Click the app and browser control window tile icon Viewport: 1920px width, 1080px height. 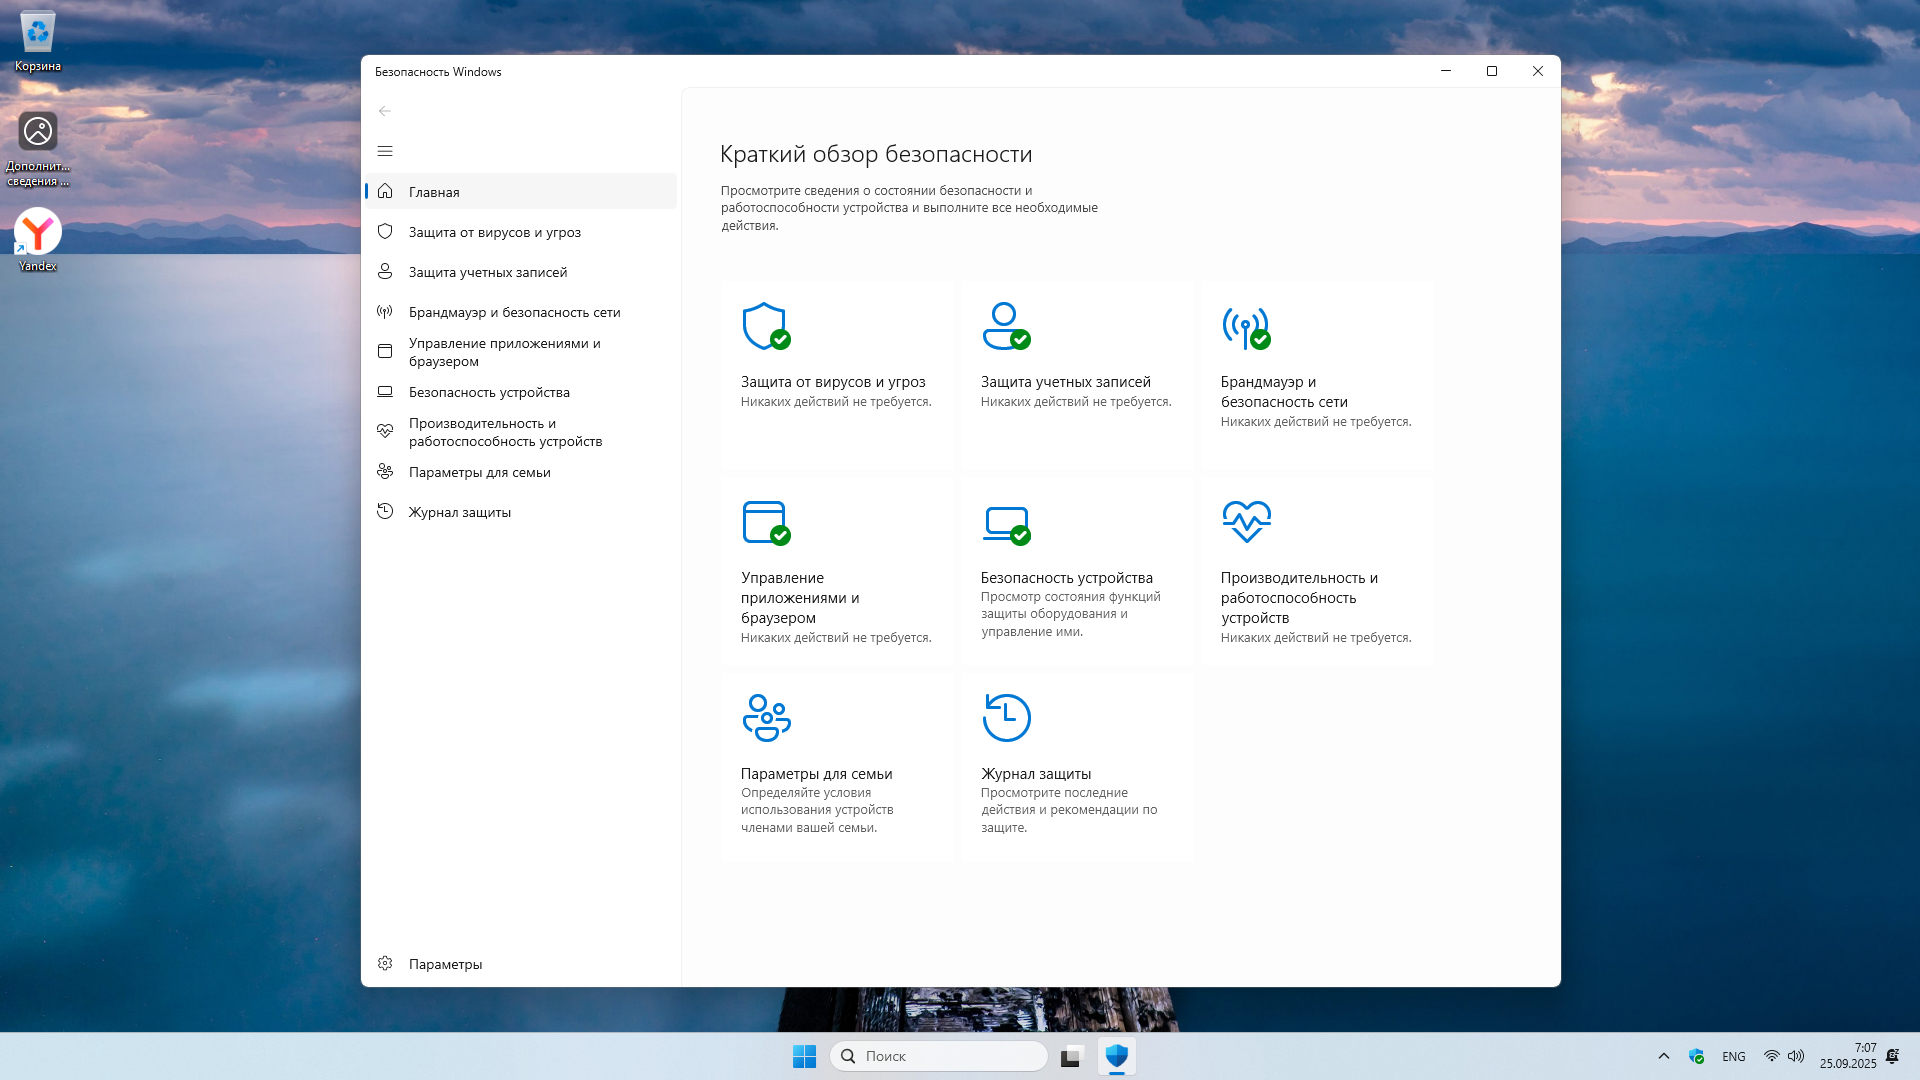[765, 522]
